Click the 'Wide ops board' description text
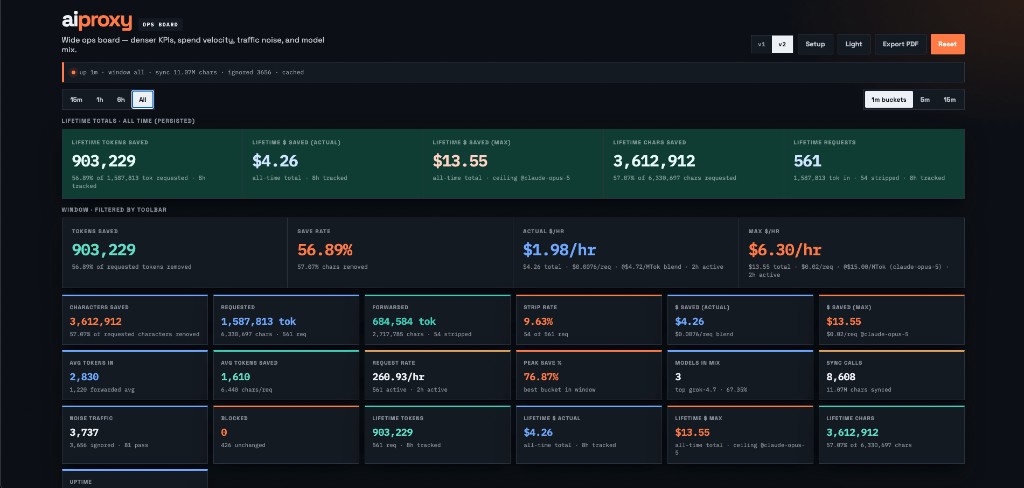 pos(193,44)
